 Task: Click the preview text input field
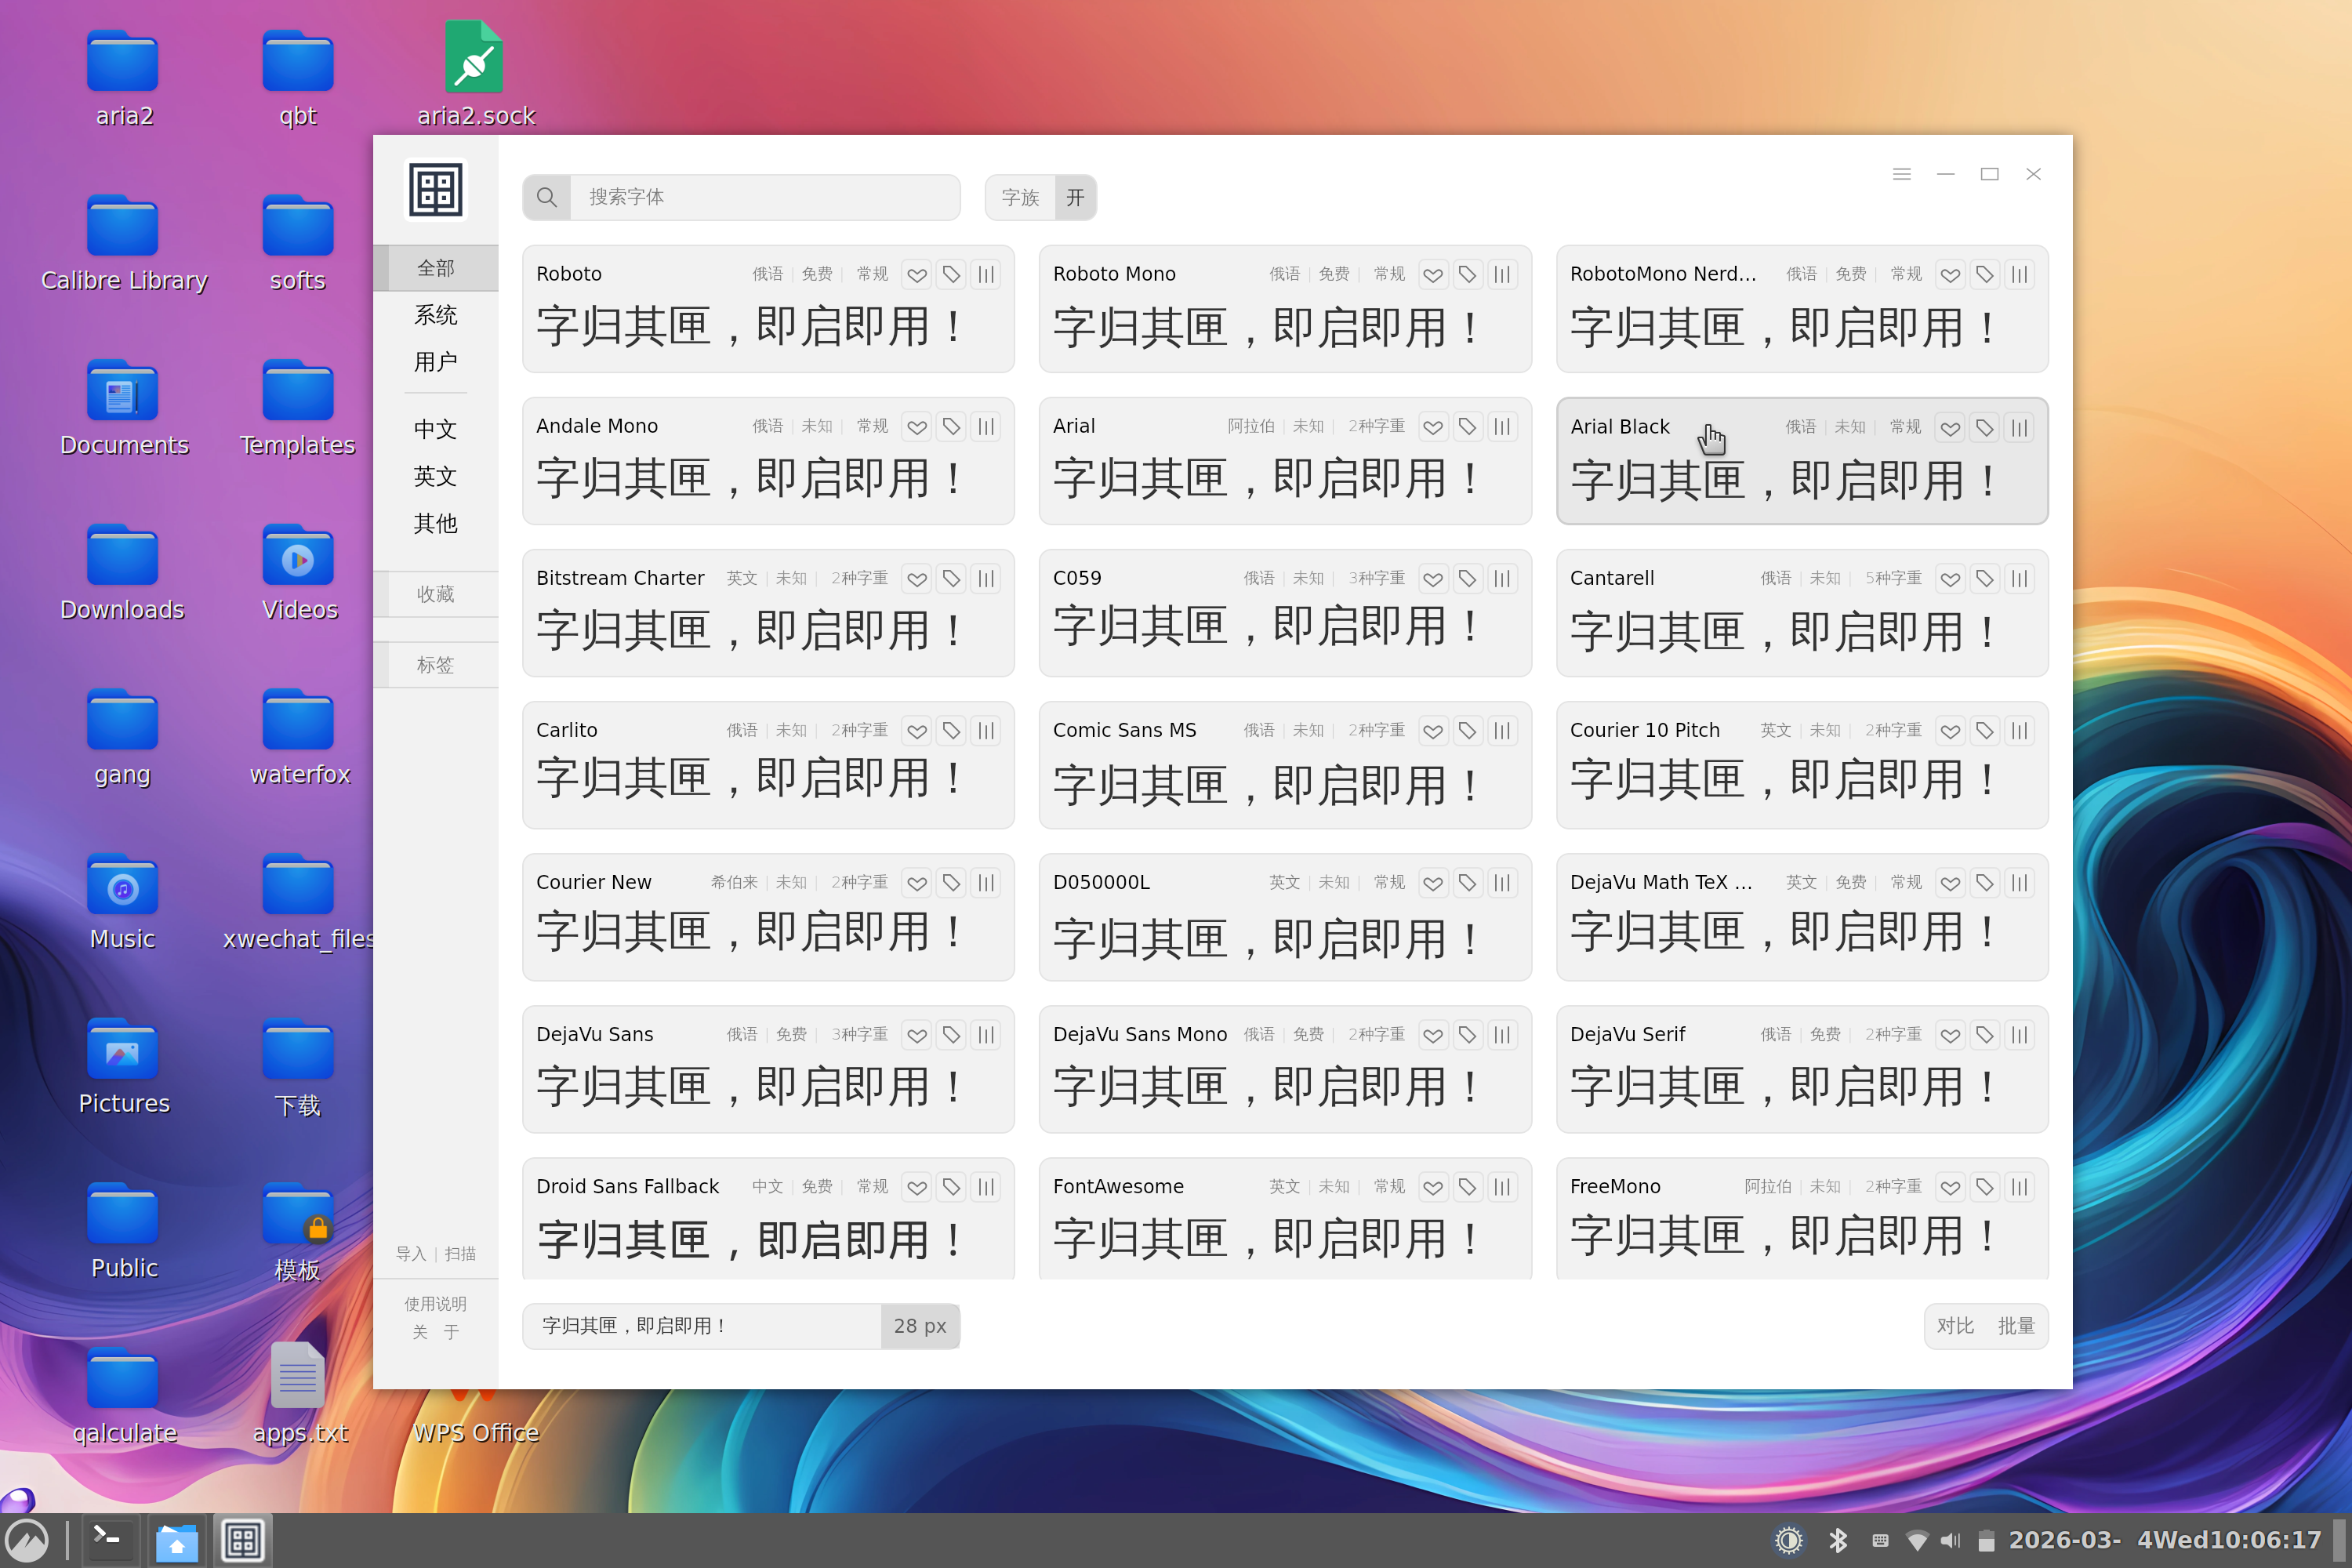pos(700,1326)
